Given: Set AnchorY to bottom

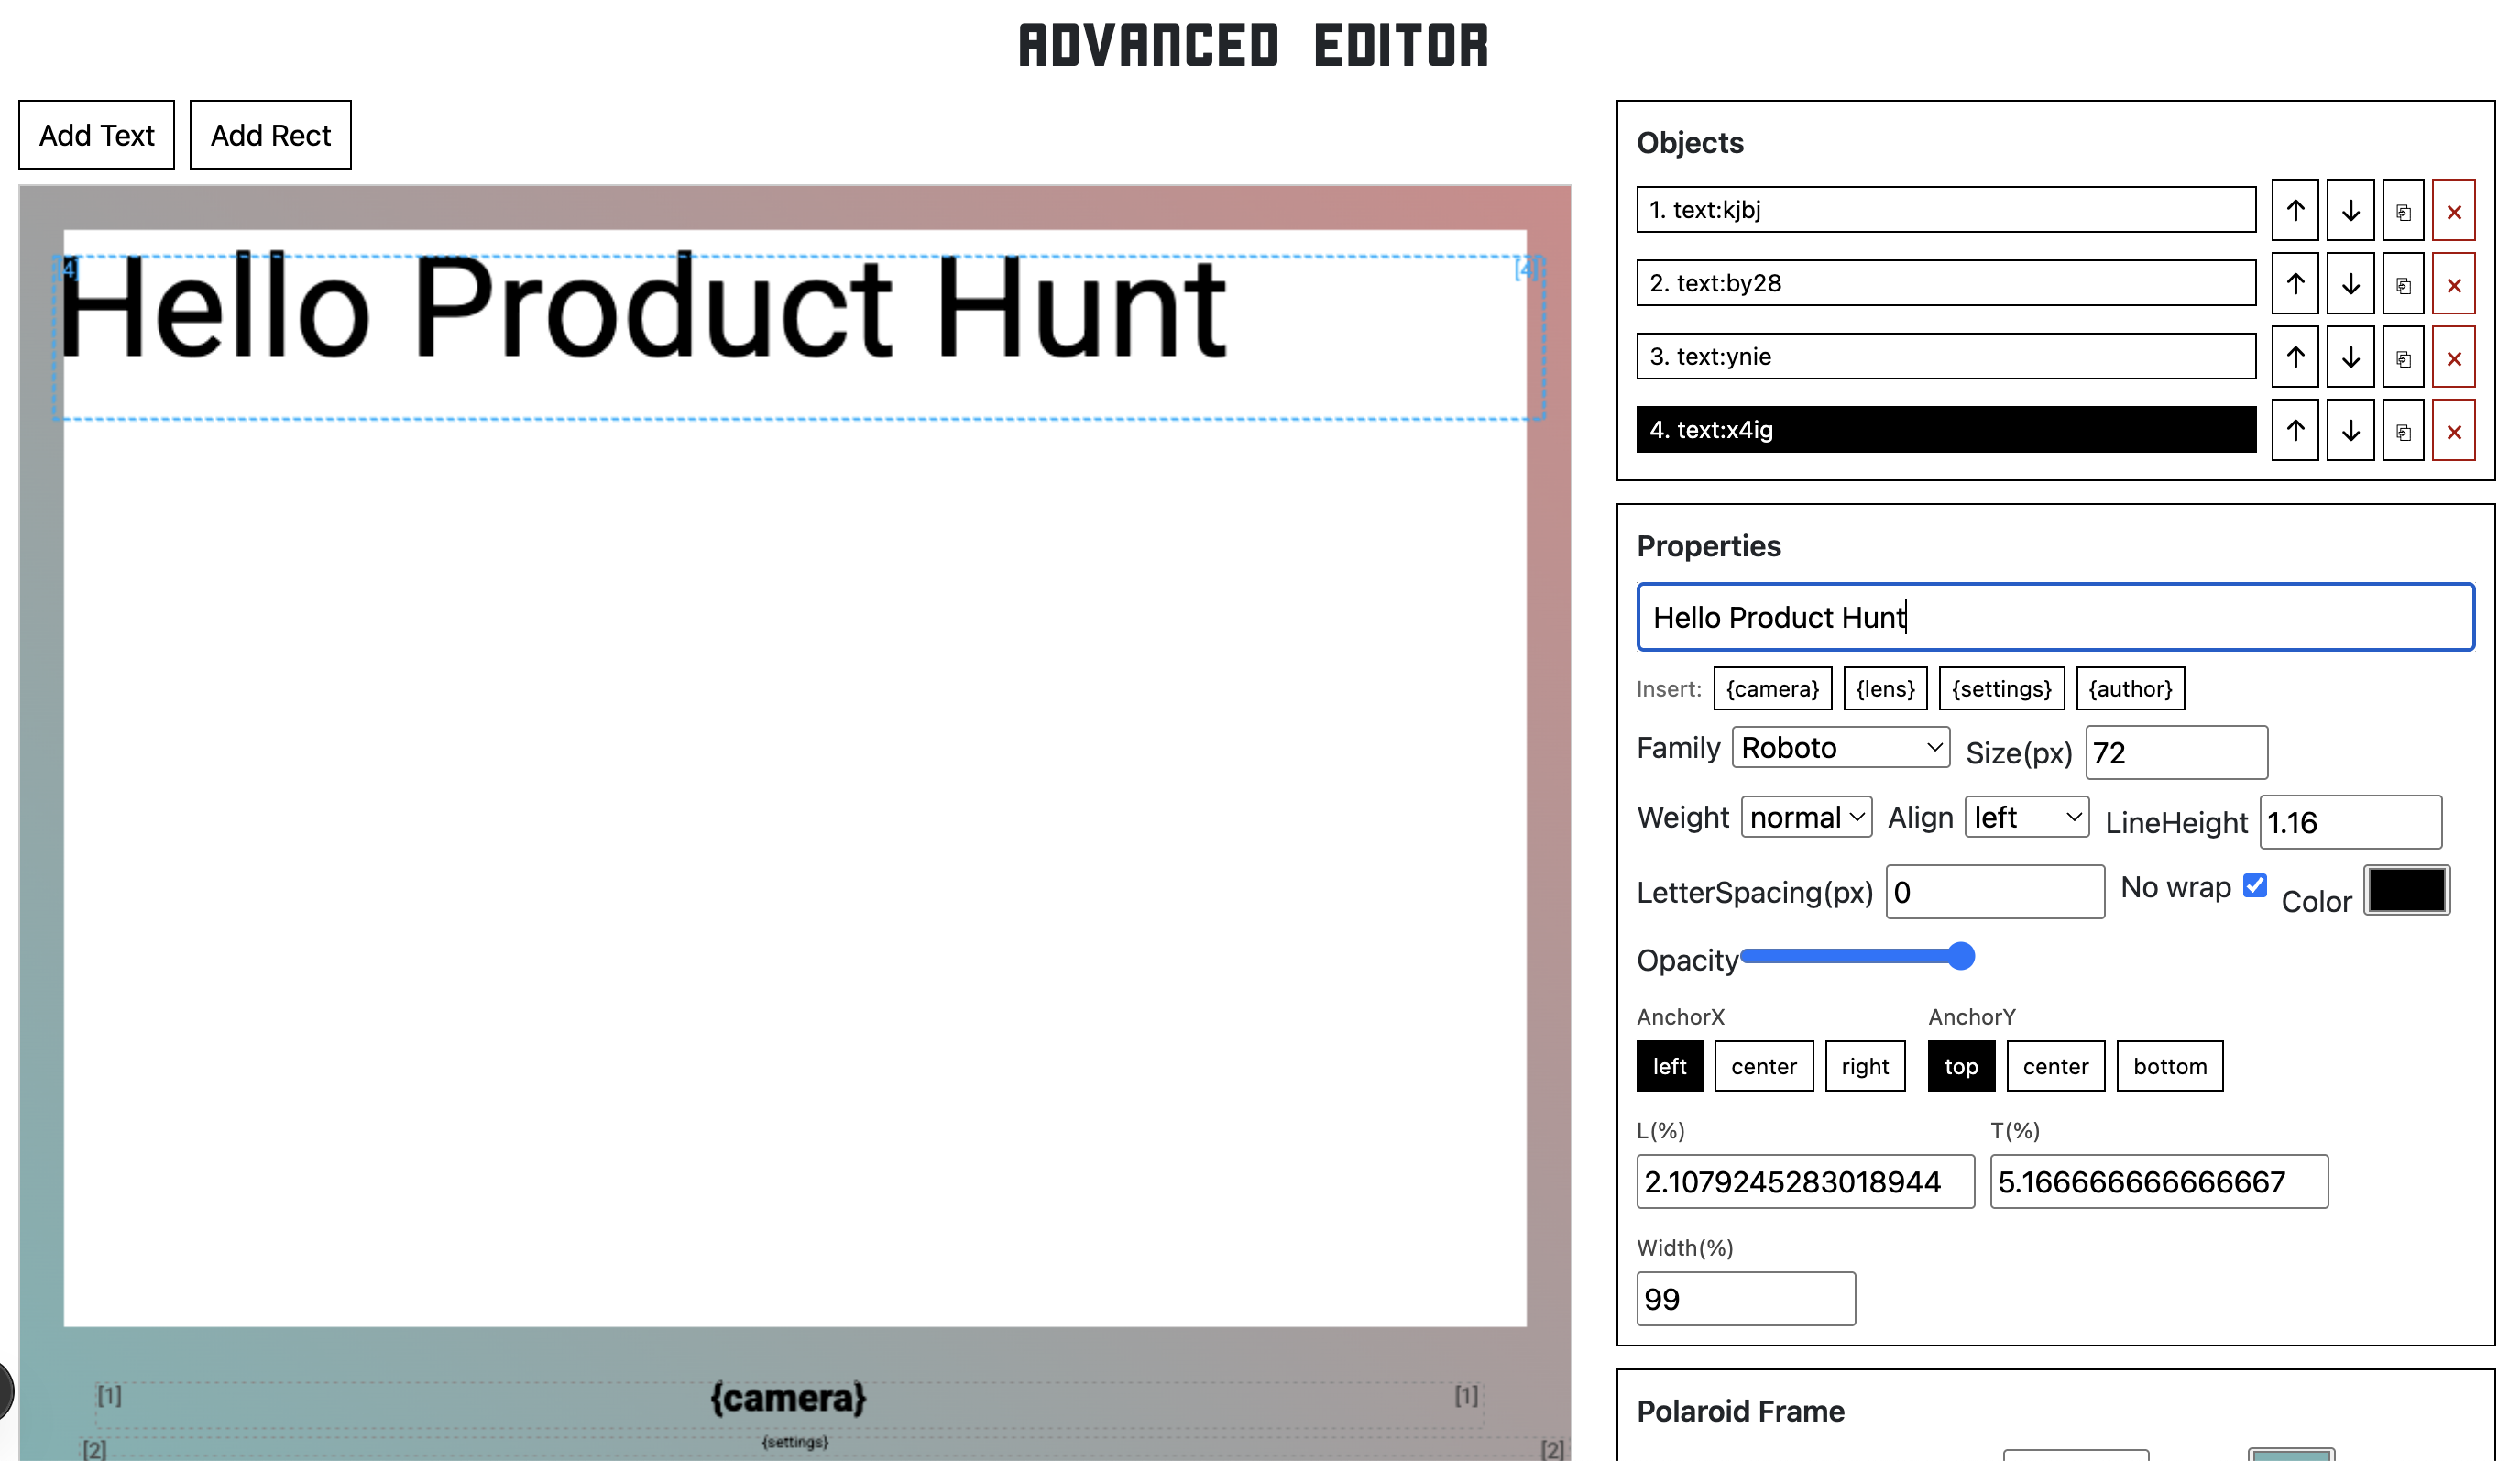Looking at the screenshot, I should 2170,1067.
